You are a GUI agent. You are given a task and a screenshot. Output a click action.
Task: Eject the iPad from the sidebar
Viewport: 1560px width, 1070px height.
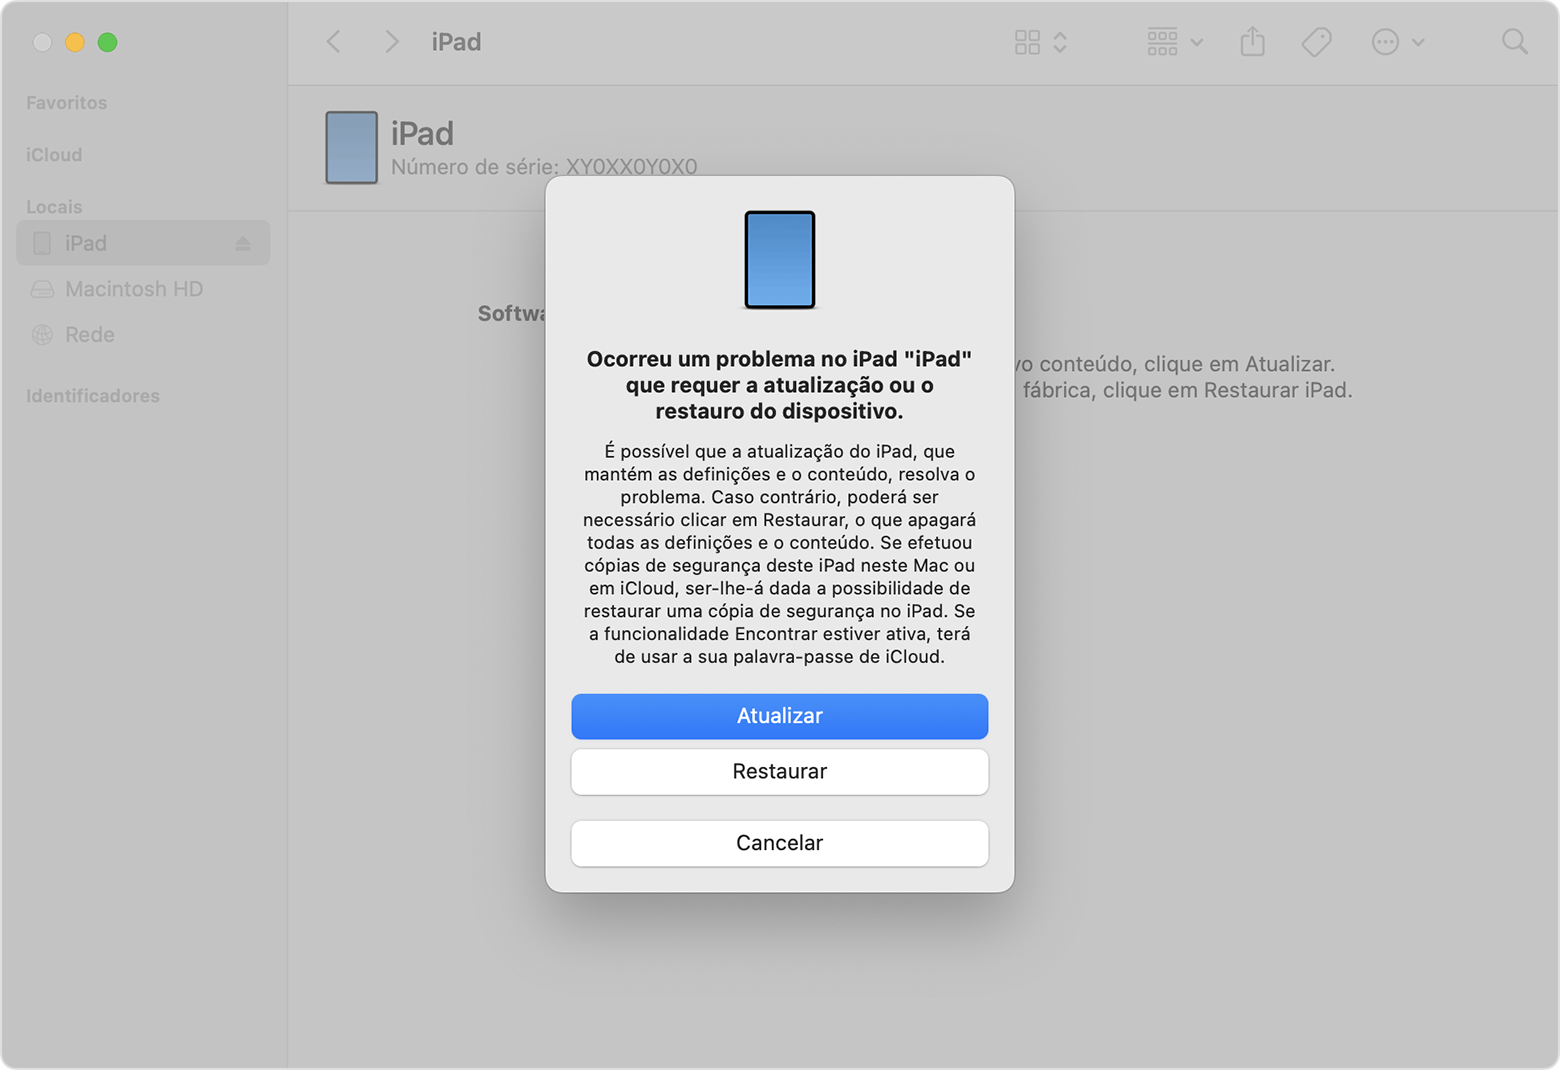(243, 244)
